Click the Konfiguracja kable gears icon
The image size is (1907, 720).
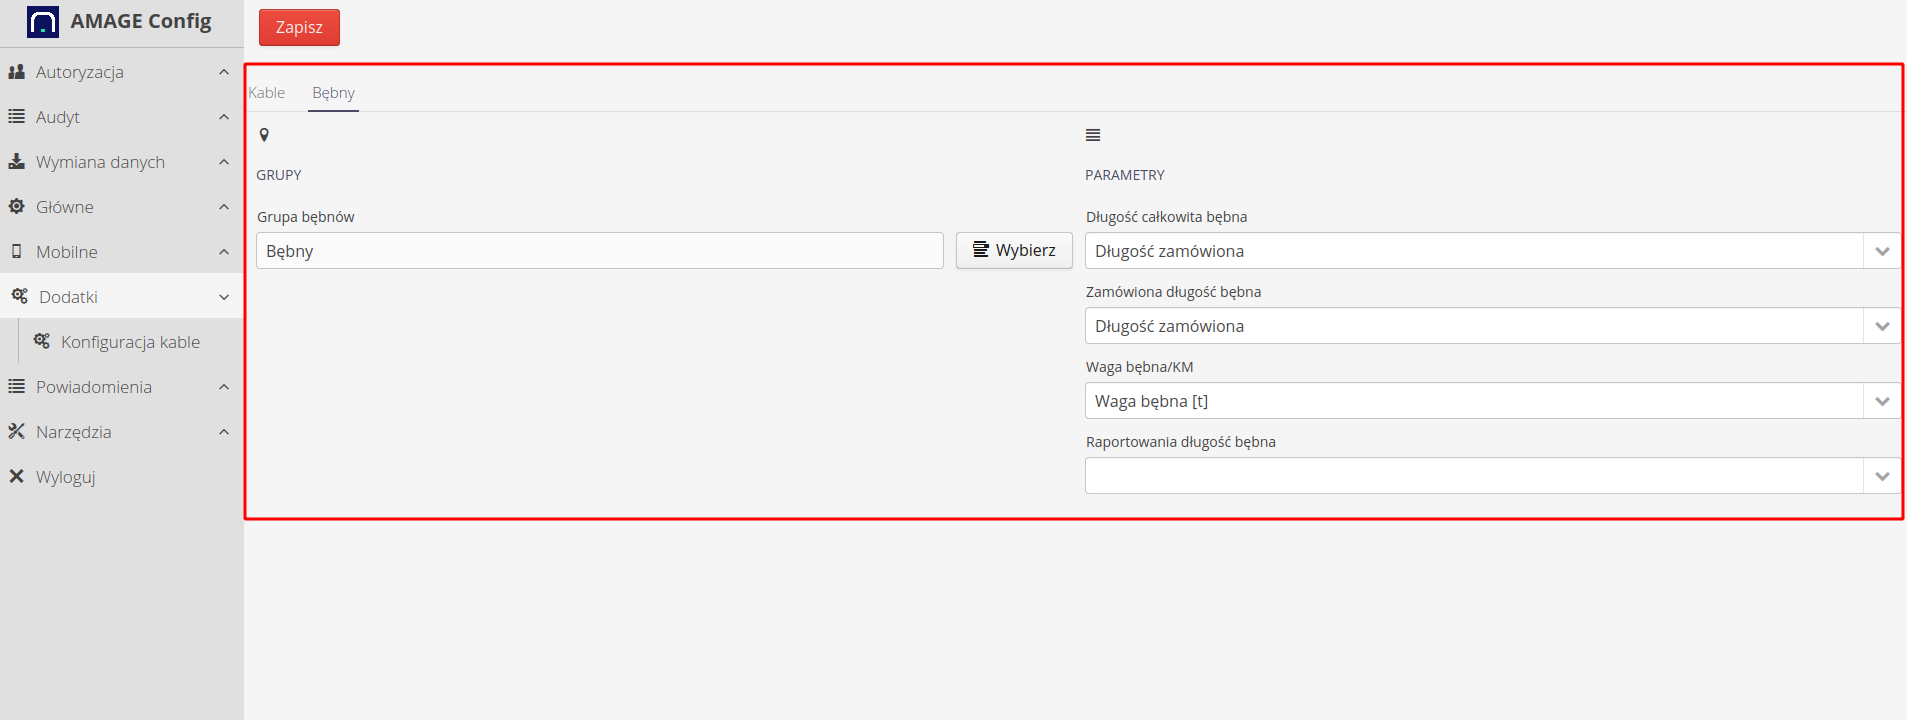click(42, 342)
